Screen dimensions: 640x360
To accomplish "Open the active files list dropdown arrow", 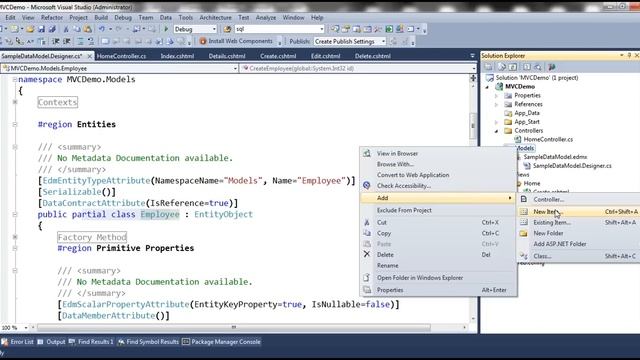I will click(472, 56).
